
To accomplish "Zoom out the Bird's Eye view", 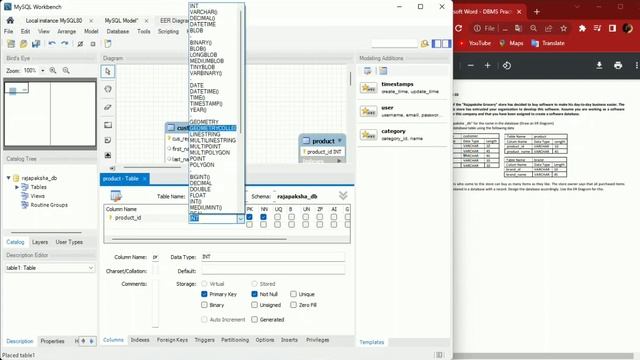I will (66, 71).
